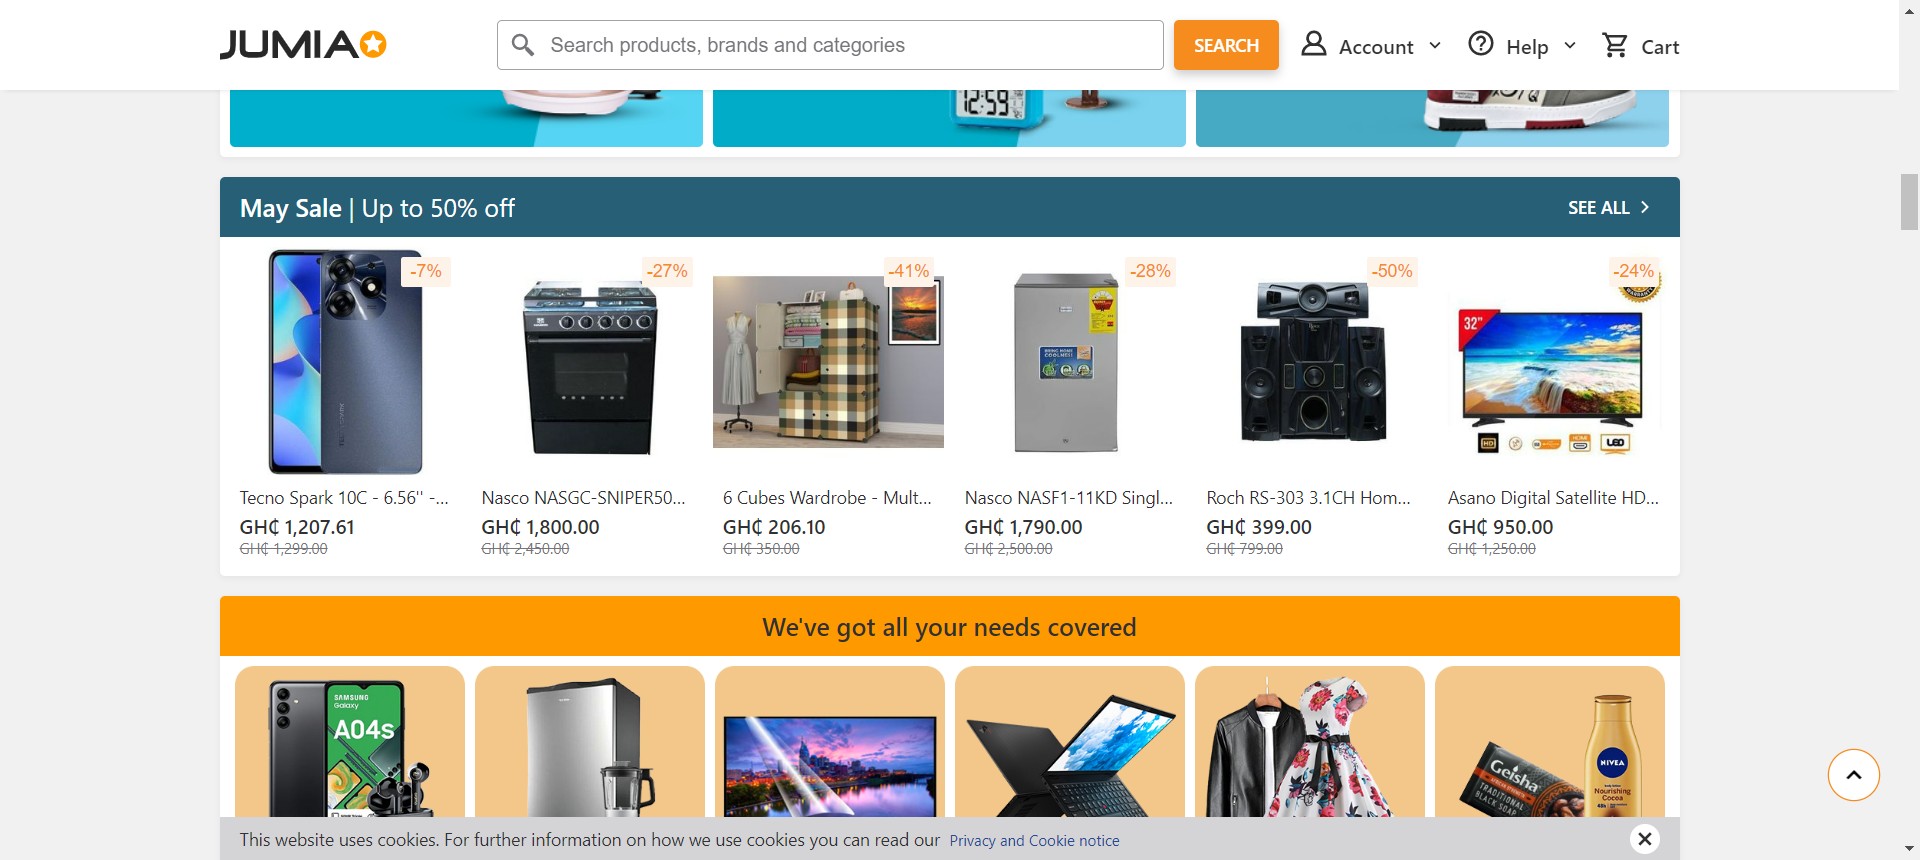Click the back-to-top arrow button
1920x860 pixels.
(x=1853, y=775)
